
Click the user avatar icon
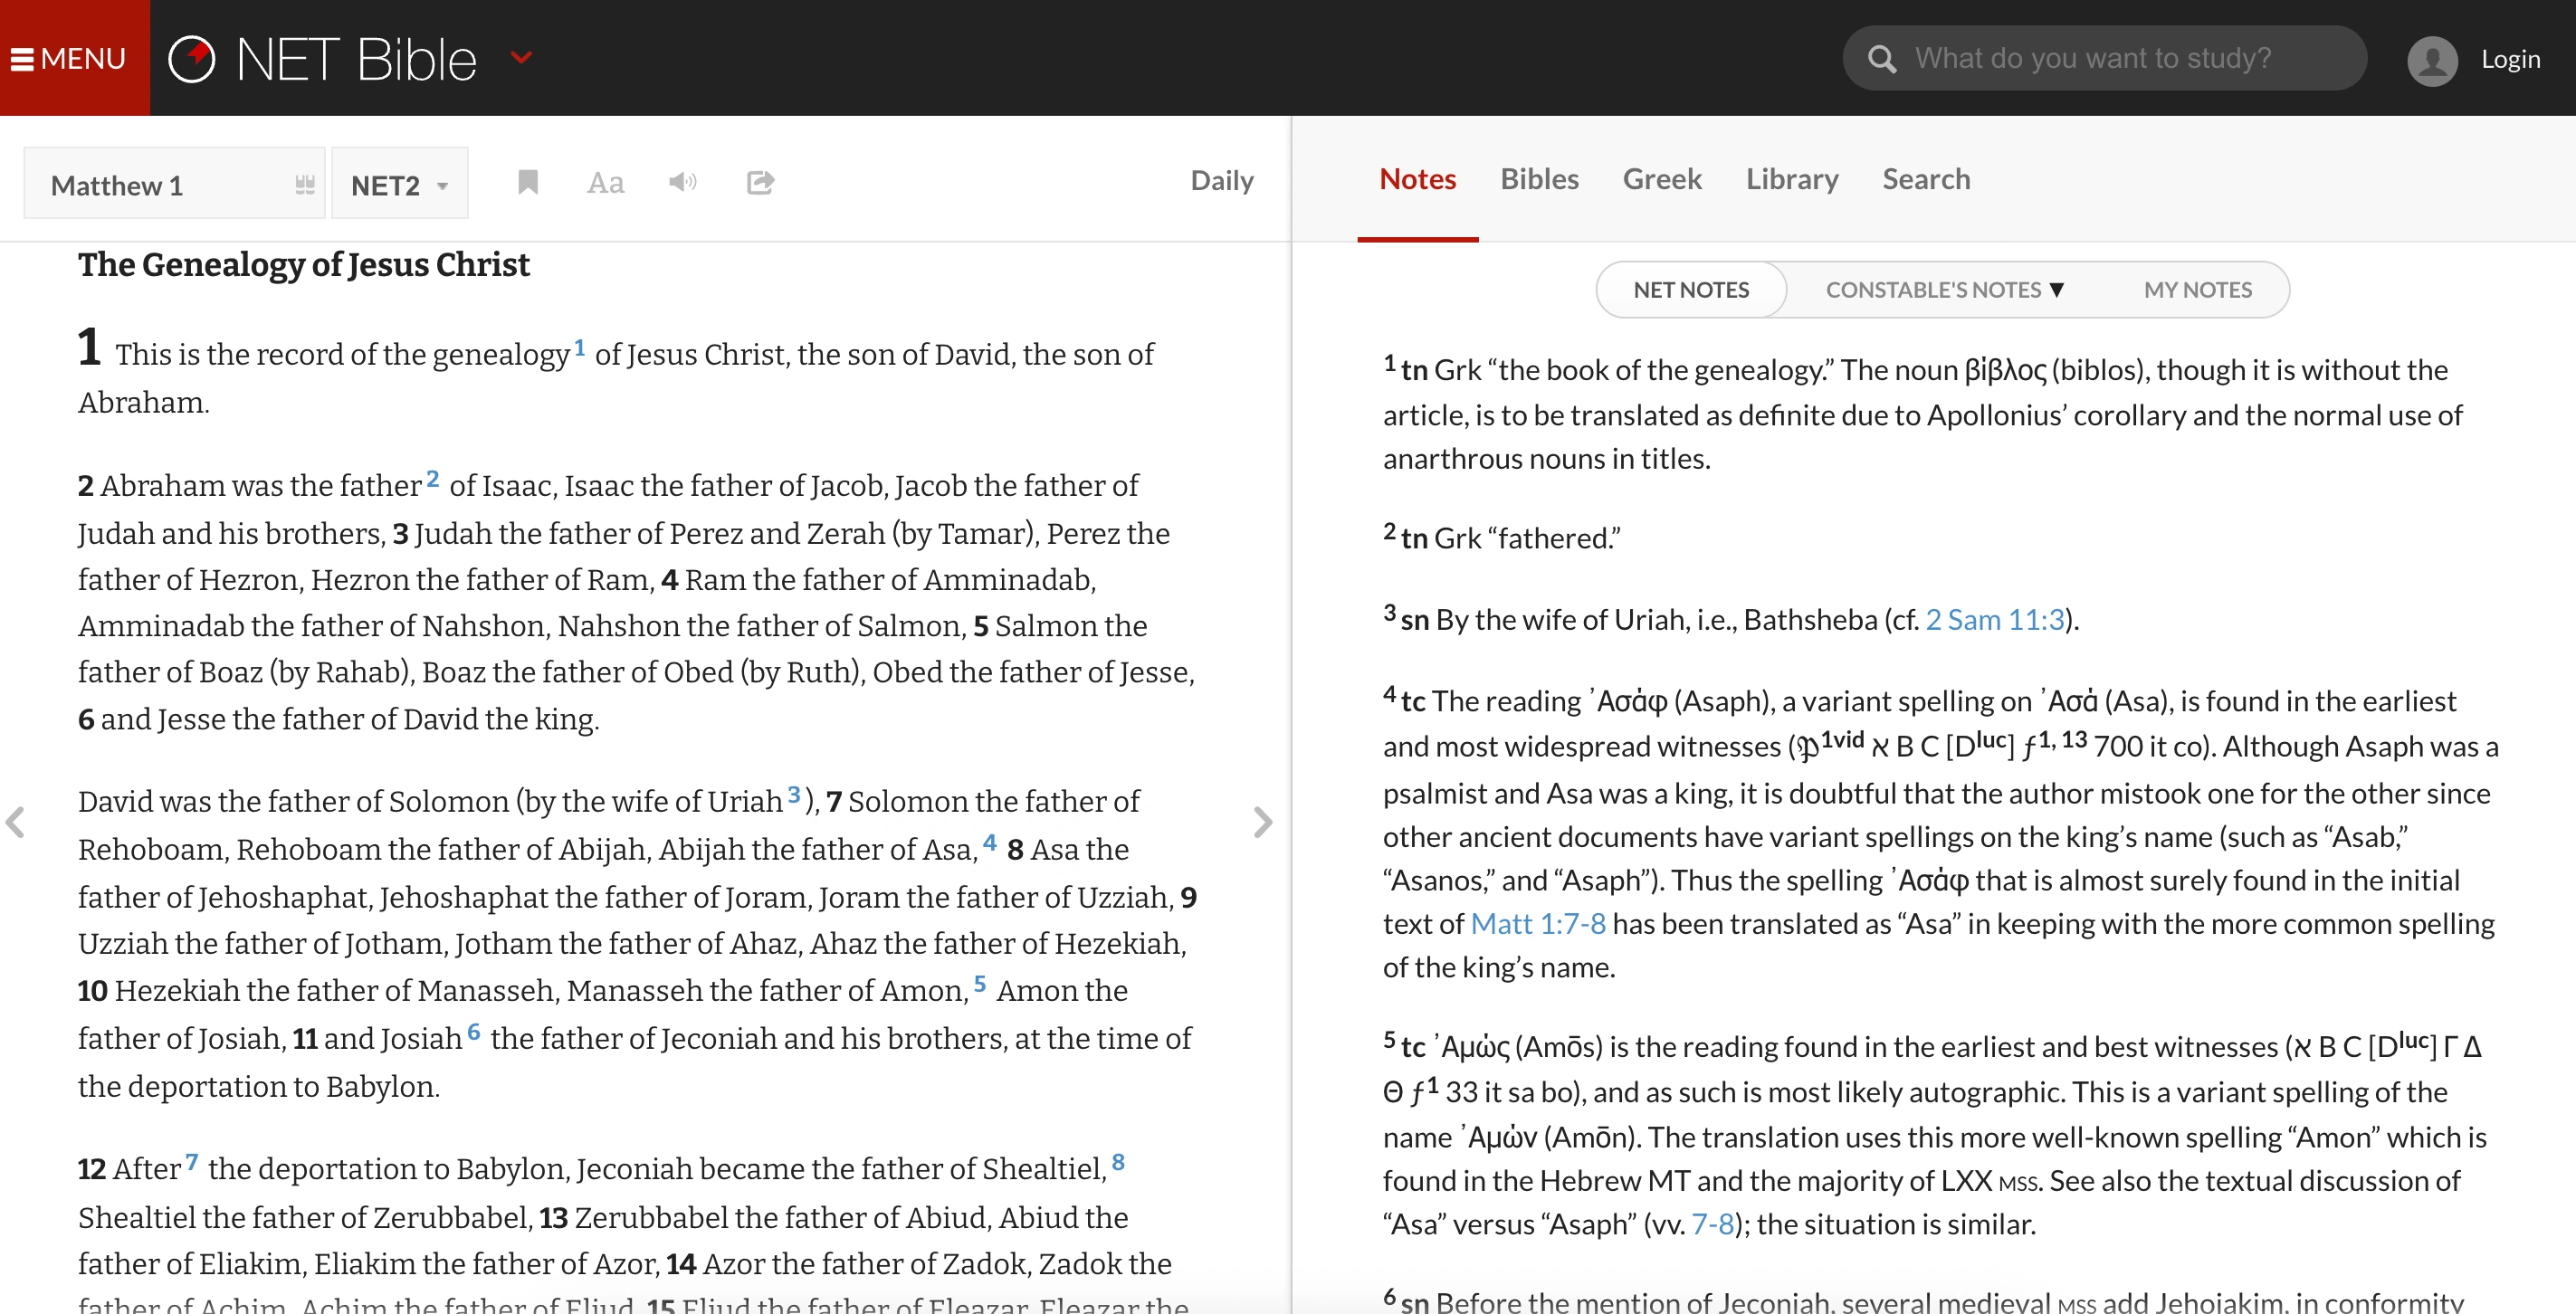point(2432,60)
